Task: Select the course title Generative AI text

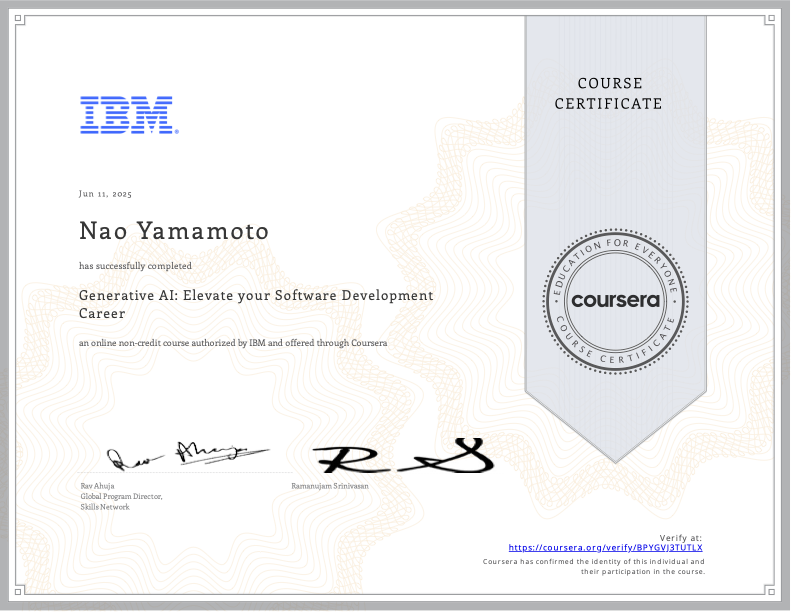Action: click(x=256, y=304)
